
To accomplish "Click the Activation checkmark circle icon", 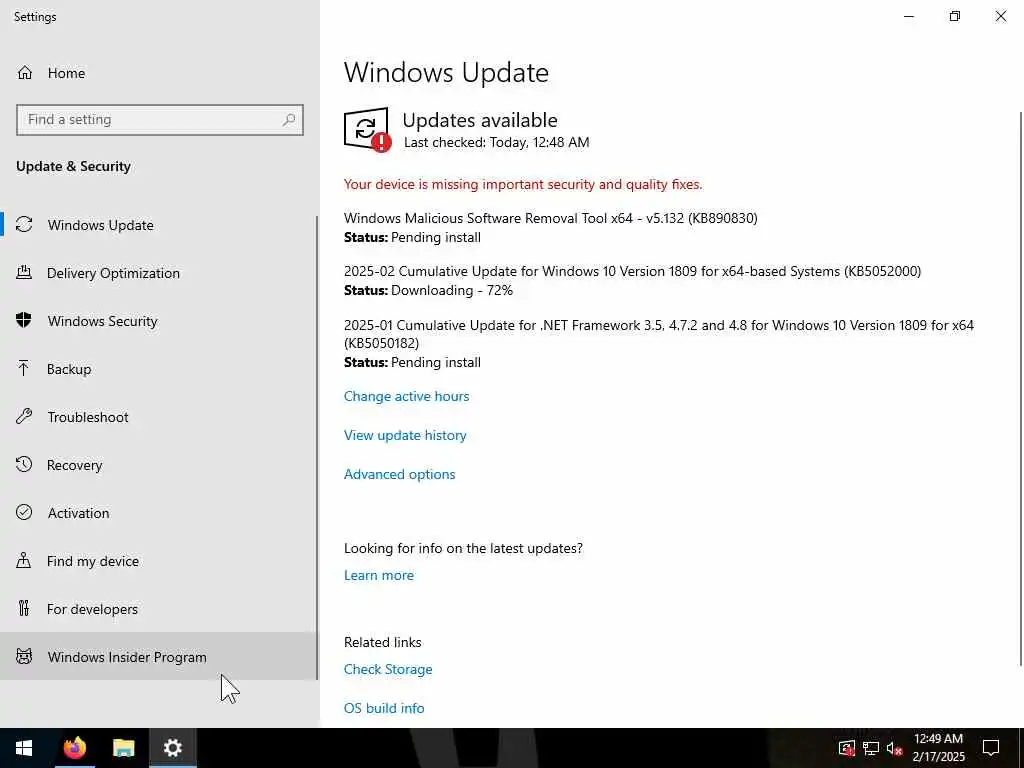I will tap(24, 512).
